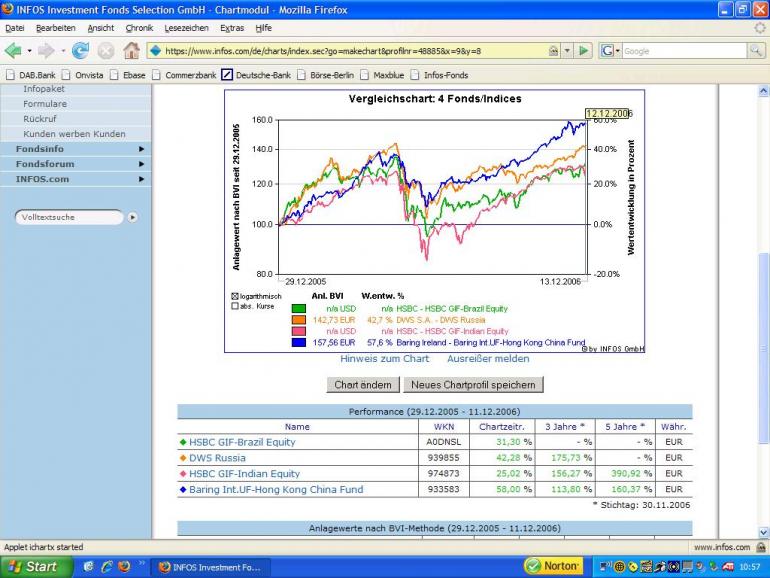Reload the page with the refresh icon
The height and width of the screenshot is (578, 770).
(x=81, y=51)
